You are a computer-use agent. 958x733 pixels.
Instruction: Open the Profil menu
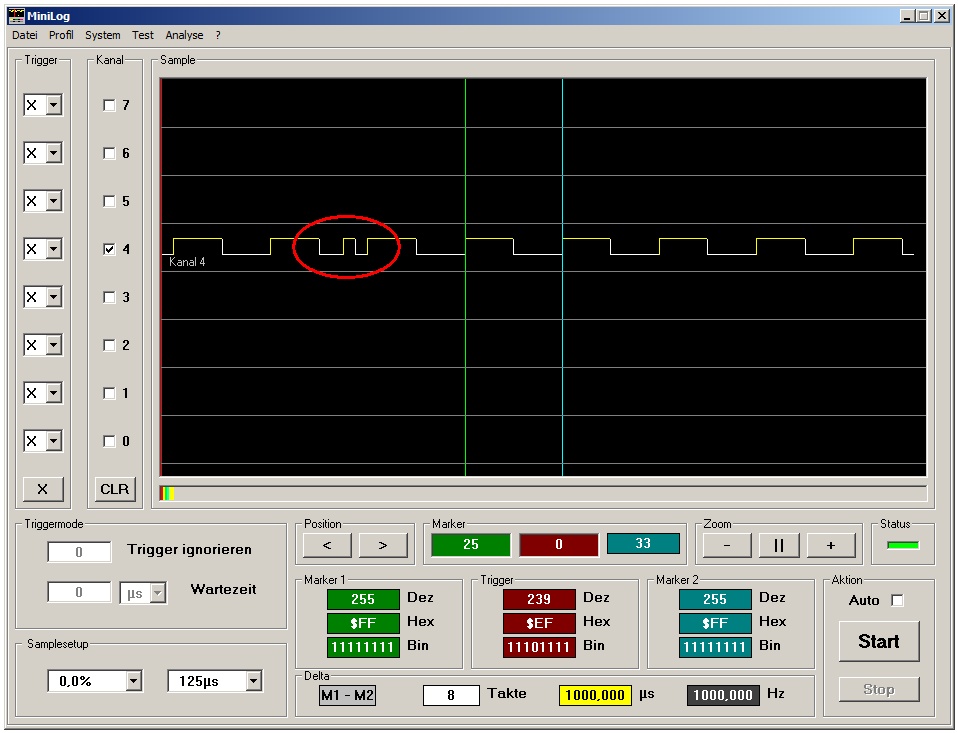point(61,35)
